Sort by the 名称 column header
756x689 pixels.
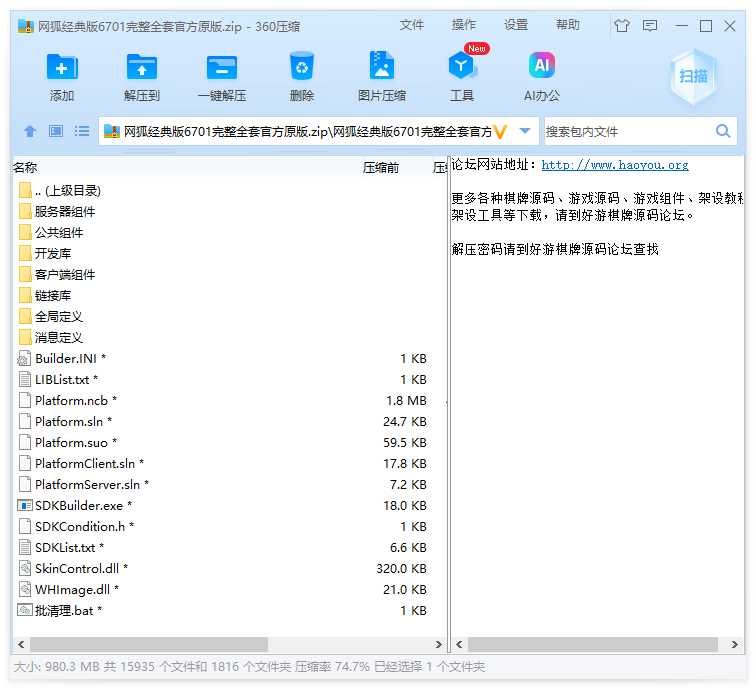pos(25,167)
